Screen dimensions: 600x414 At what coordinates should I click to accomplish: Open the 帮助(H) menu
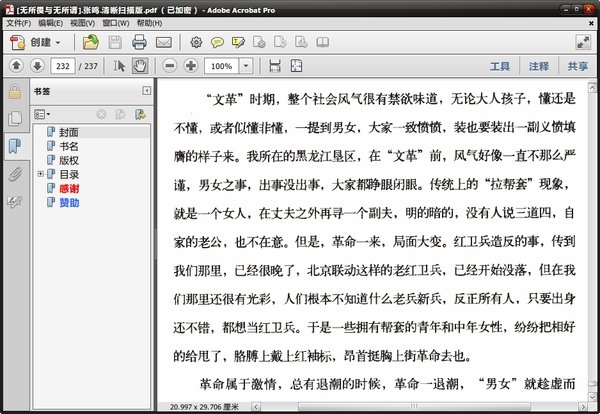point(149,22)
